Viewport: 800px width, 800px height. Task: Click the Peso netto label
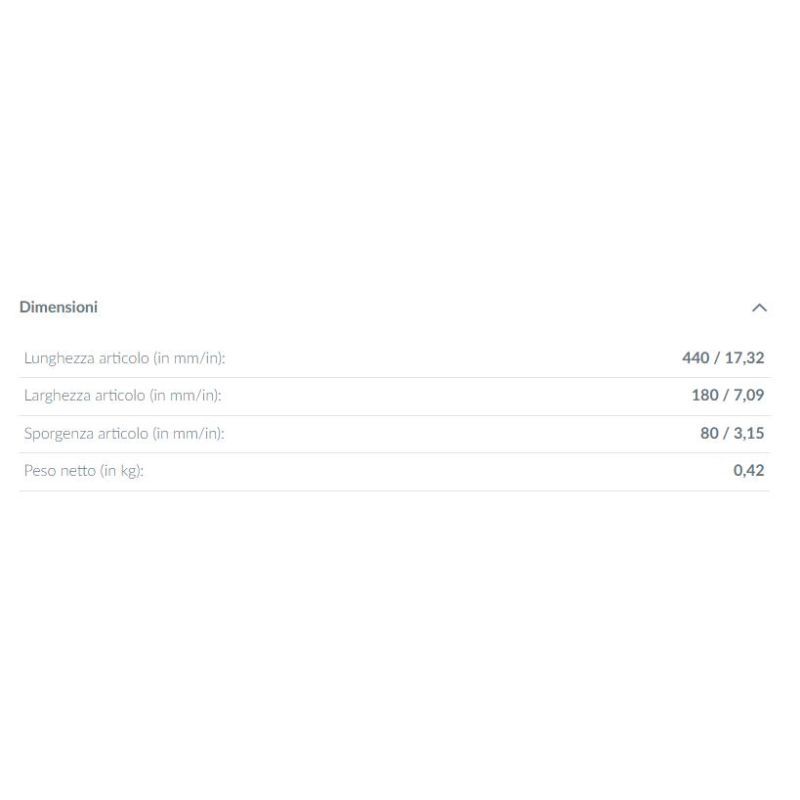(x=60, y=471)
